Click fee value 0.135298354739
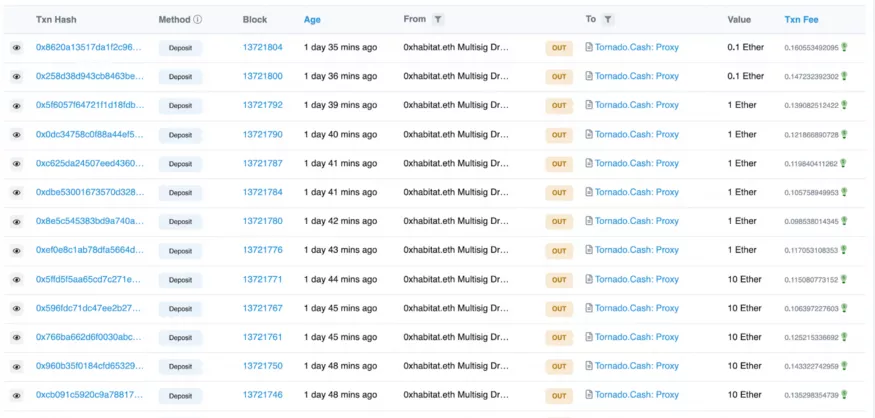 tap(811, 395)
